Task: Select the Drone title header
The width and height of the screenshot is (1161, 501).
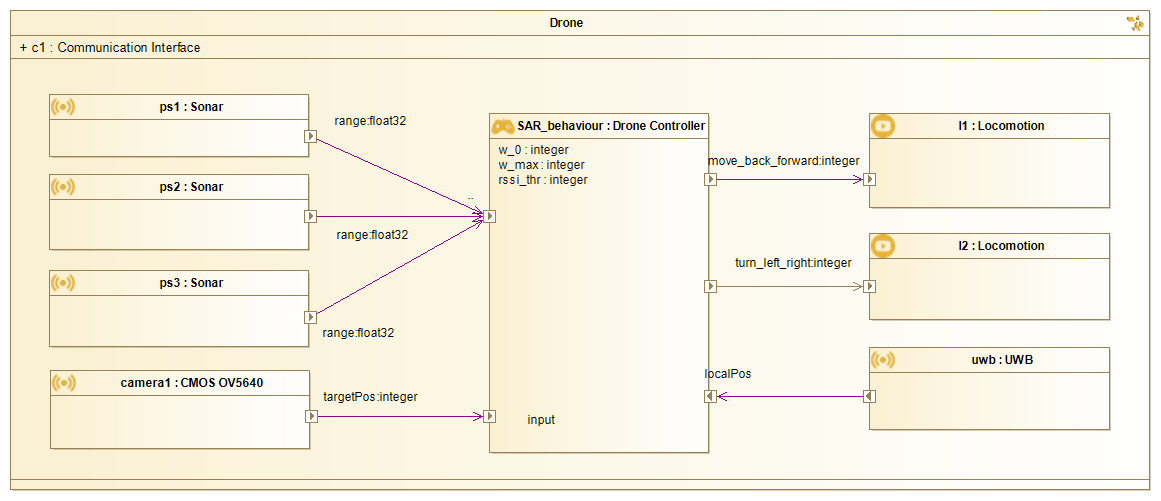Action: click(567, 23)
